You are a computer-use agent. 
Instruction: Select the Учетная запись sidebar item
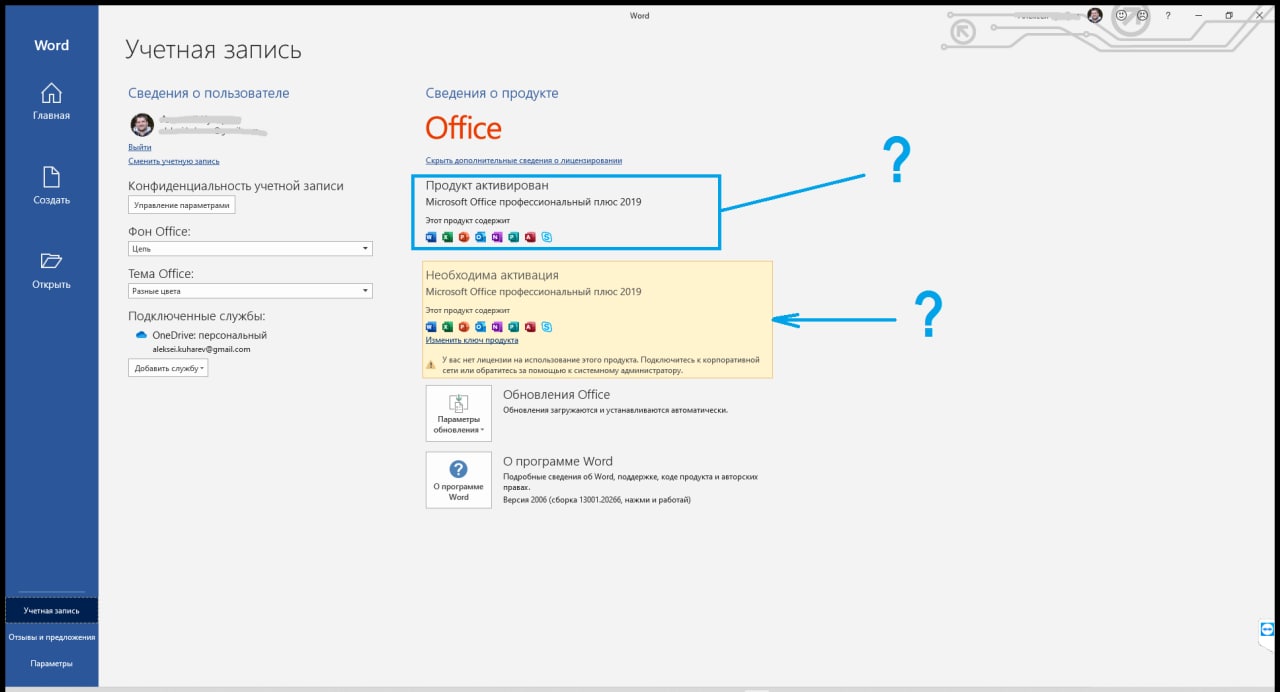(x=51, y=609)
